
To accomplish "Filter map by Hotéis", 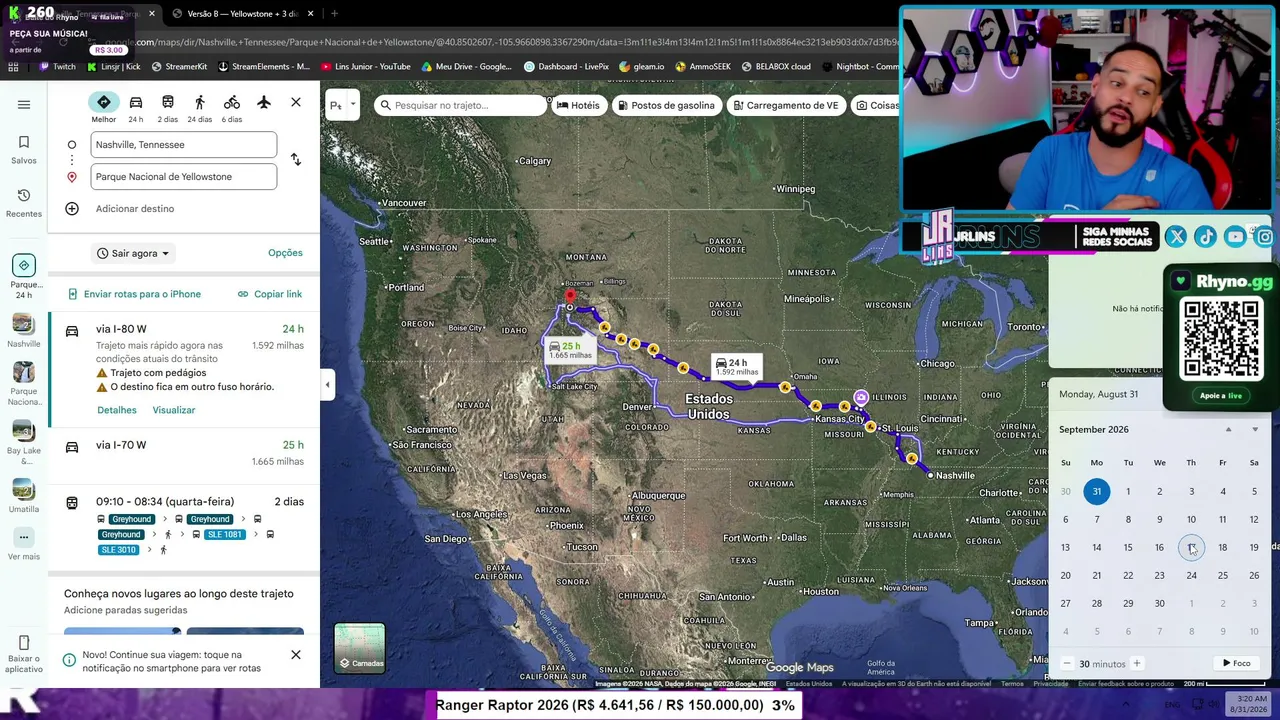I will tap(578, 105).
